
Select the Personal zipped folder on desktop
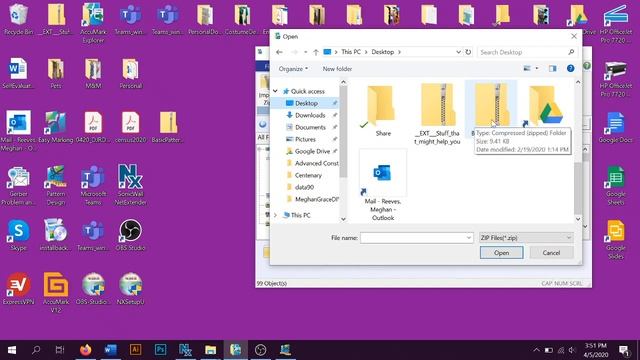[x=131, y=73]
